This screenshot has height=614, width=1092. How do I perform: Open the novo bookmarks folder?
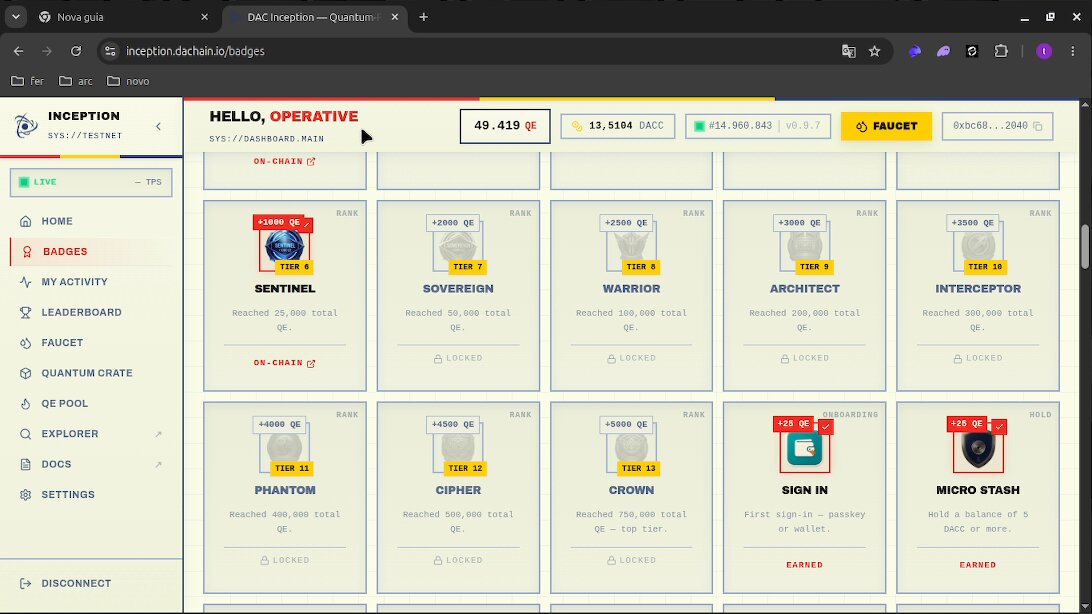(x=128, y=81)
